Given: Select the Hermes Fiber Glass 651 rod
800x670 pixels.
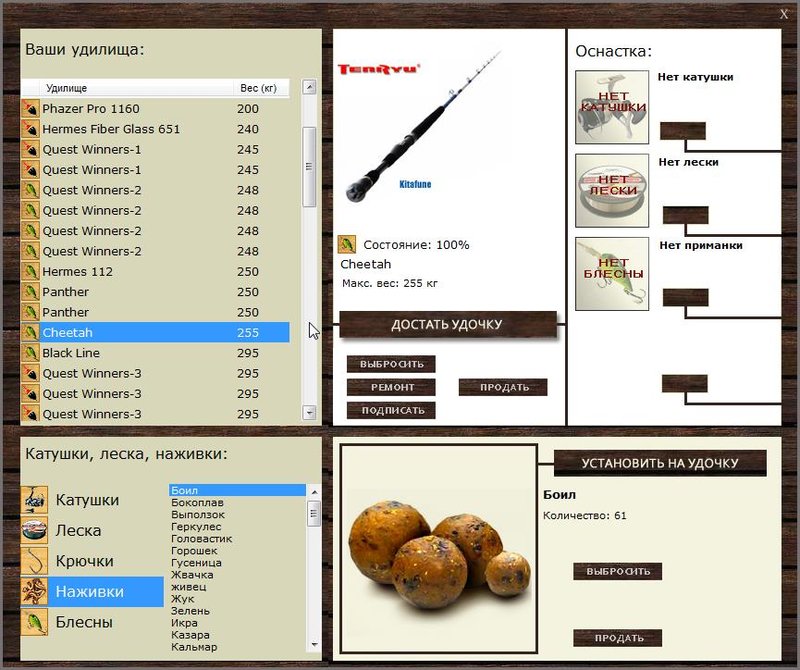Looking at the screenshot, I should tap(156, 129).
